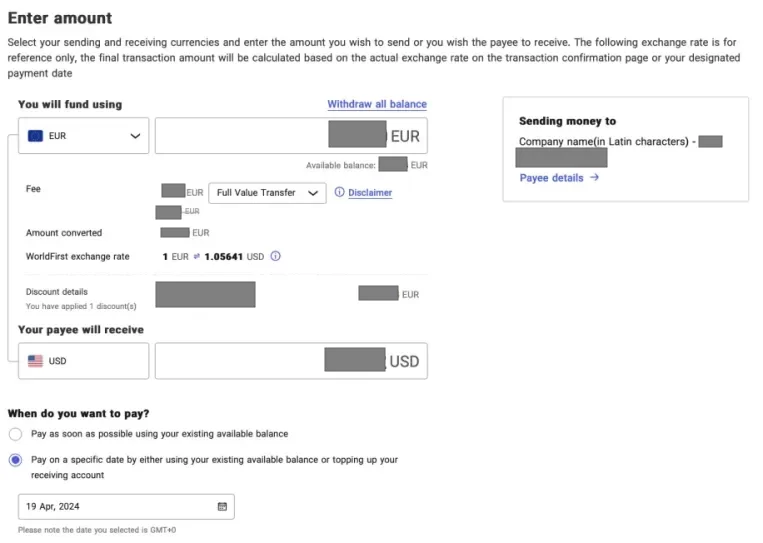
Task: Select Pay on a specific date option
Action: (x=16, y=460)
